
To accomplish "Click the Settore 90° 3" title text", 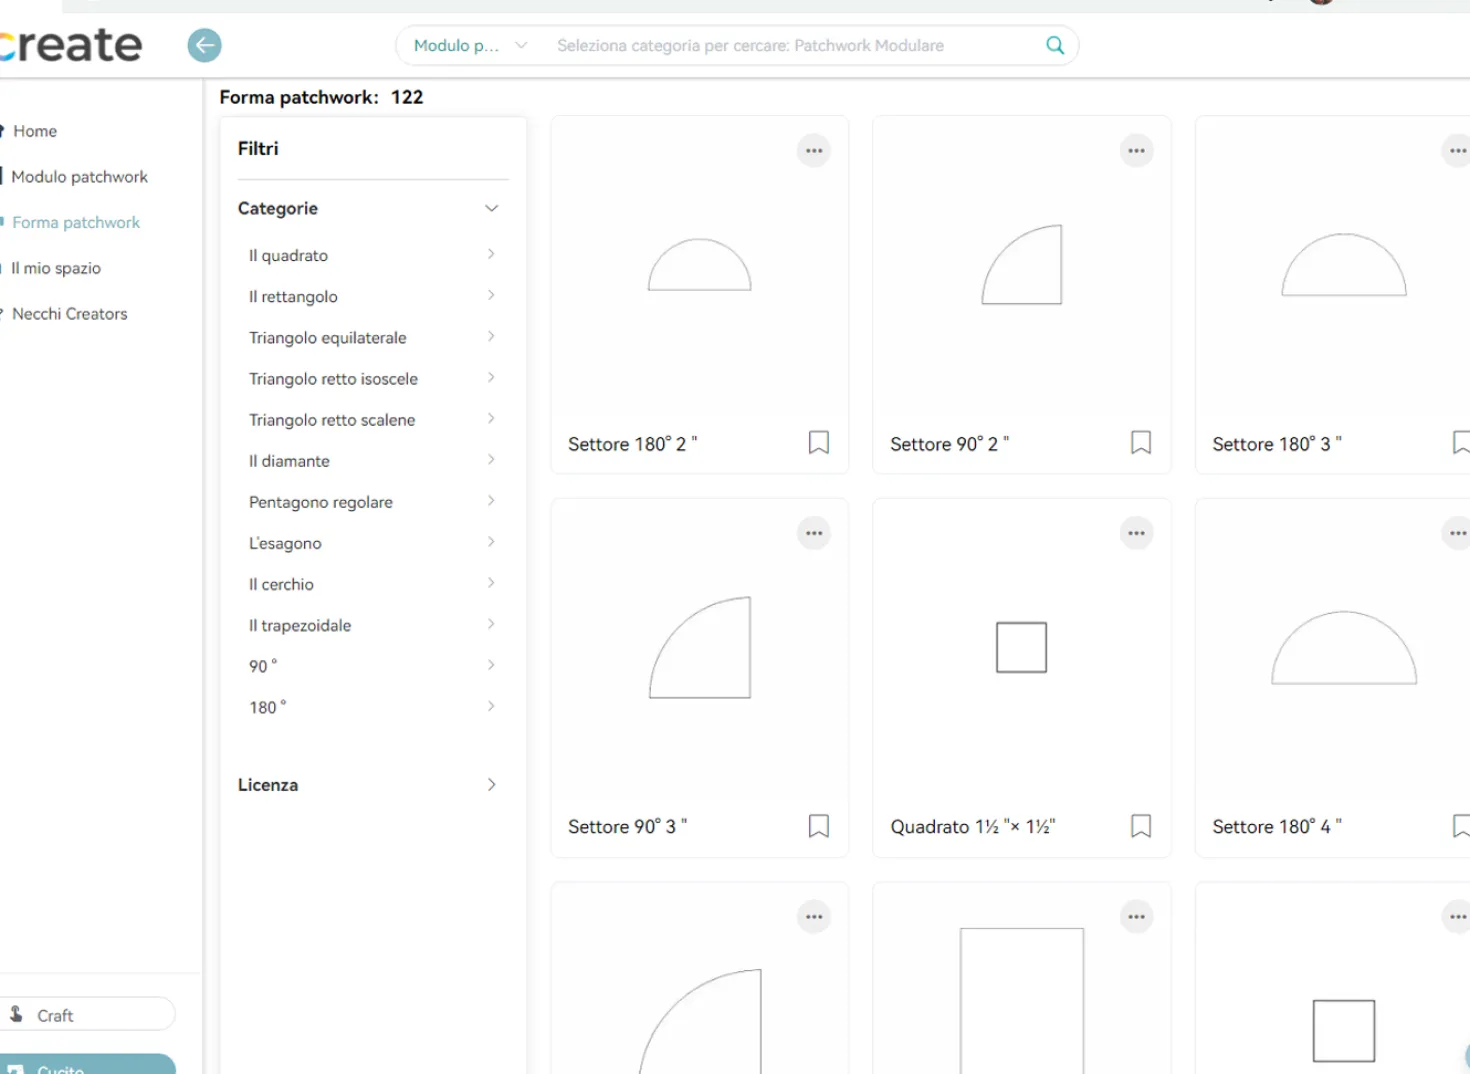I will point(627,827).
